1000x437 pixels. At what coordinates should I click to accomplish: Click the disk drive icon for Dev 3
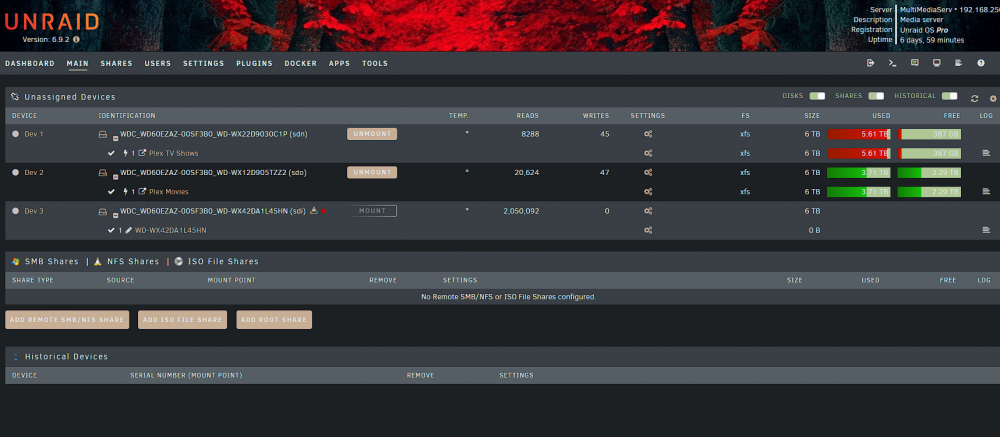102,211
